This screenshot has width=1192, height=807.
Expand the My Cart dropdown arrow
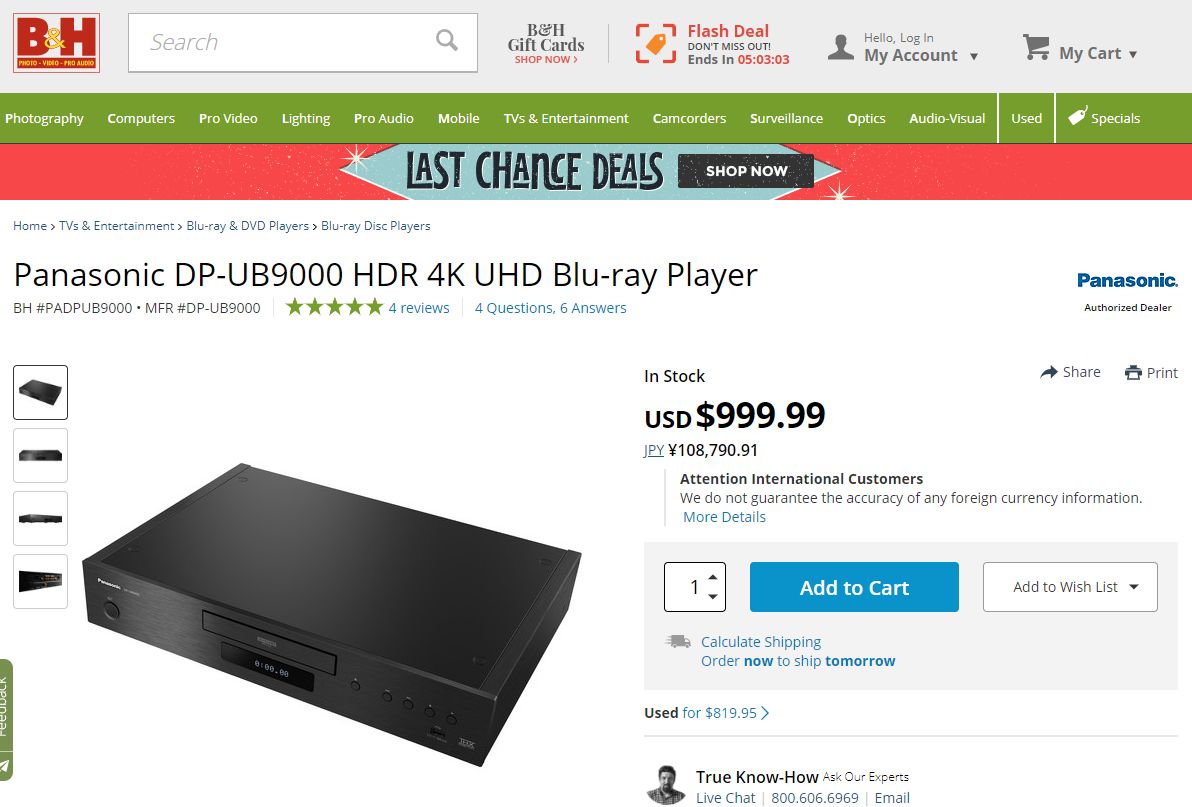[x=1133, y=55]
